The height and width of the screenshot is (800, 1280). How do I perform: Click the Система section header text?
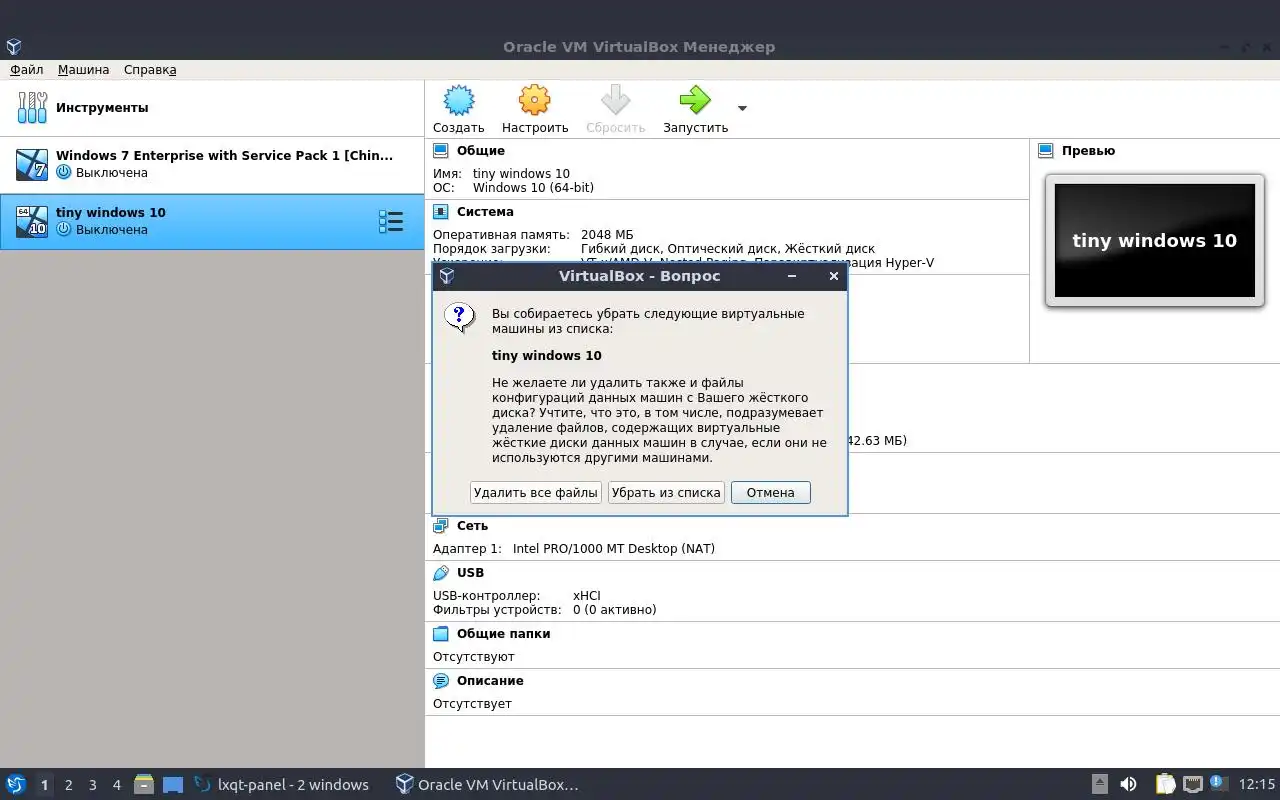tap(485, 212)
